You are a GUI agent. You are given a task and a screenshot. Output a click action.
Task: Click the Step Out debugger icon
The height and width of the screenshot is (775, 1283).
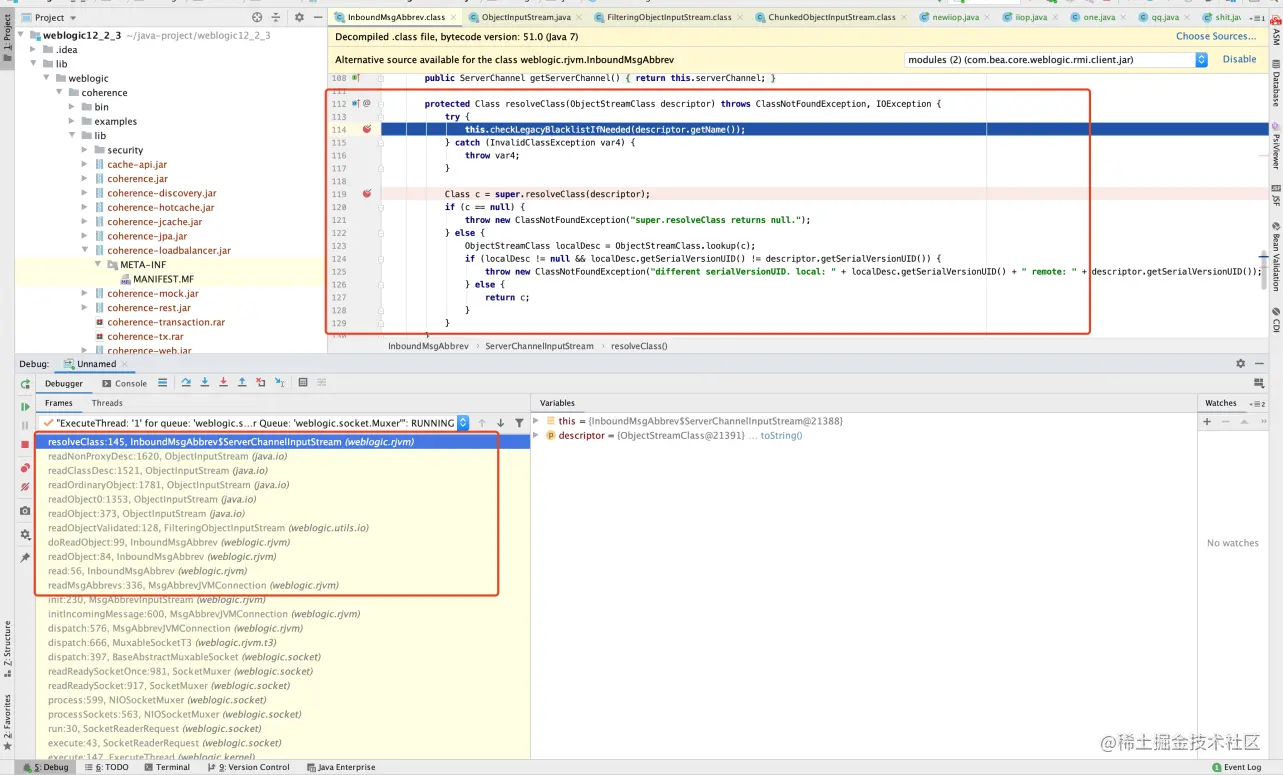[x=242, y=383]
